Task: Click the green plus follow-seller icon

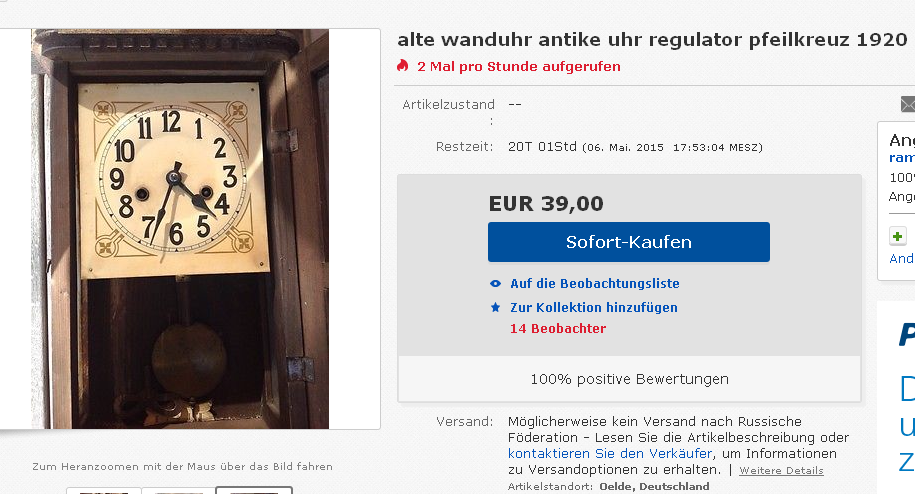Action: pos(897,236)
